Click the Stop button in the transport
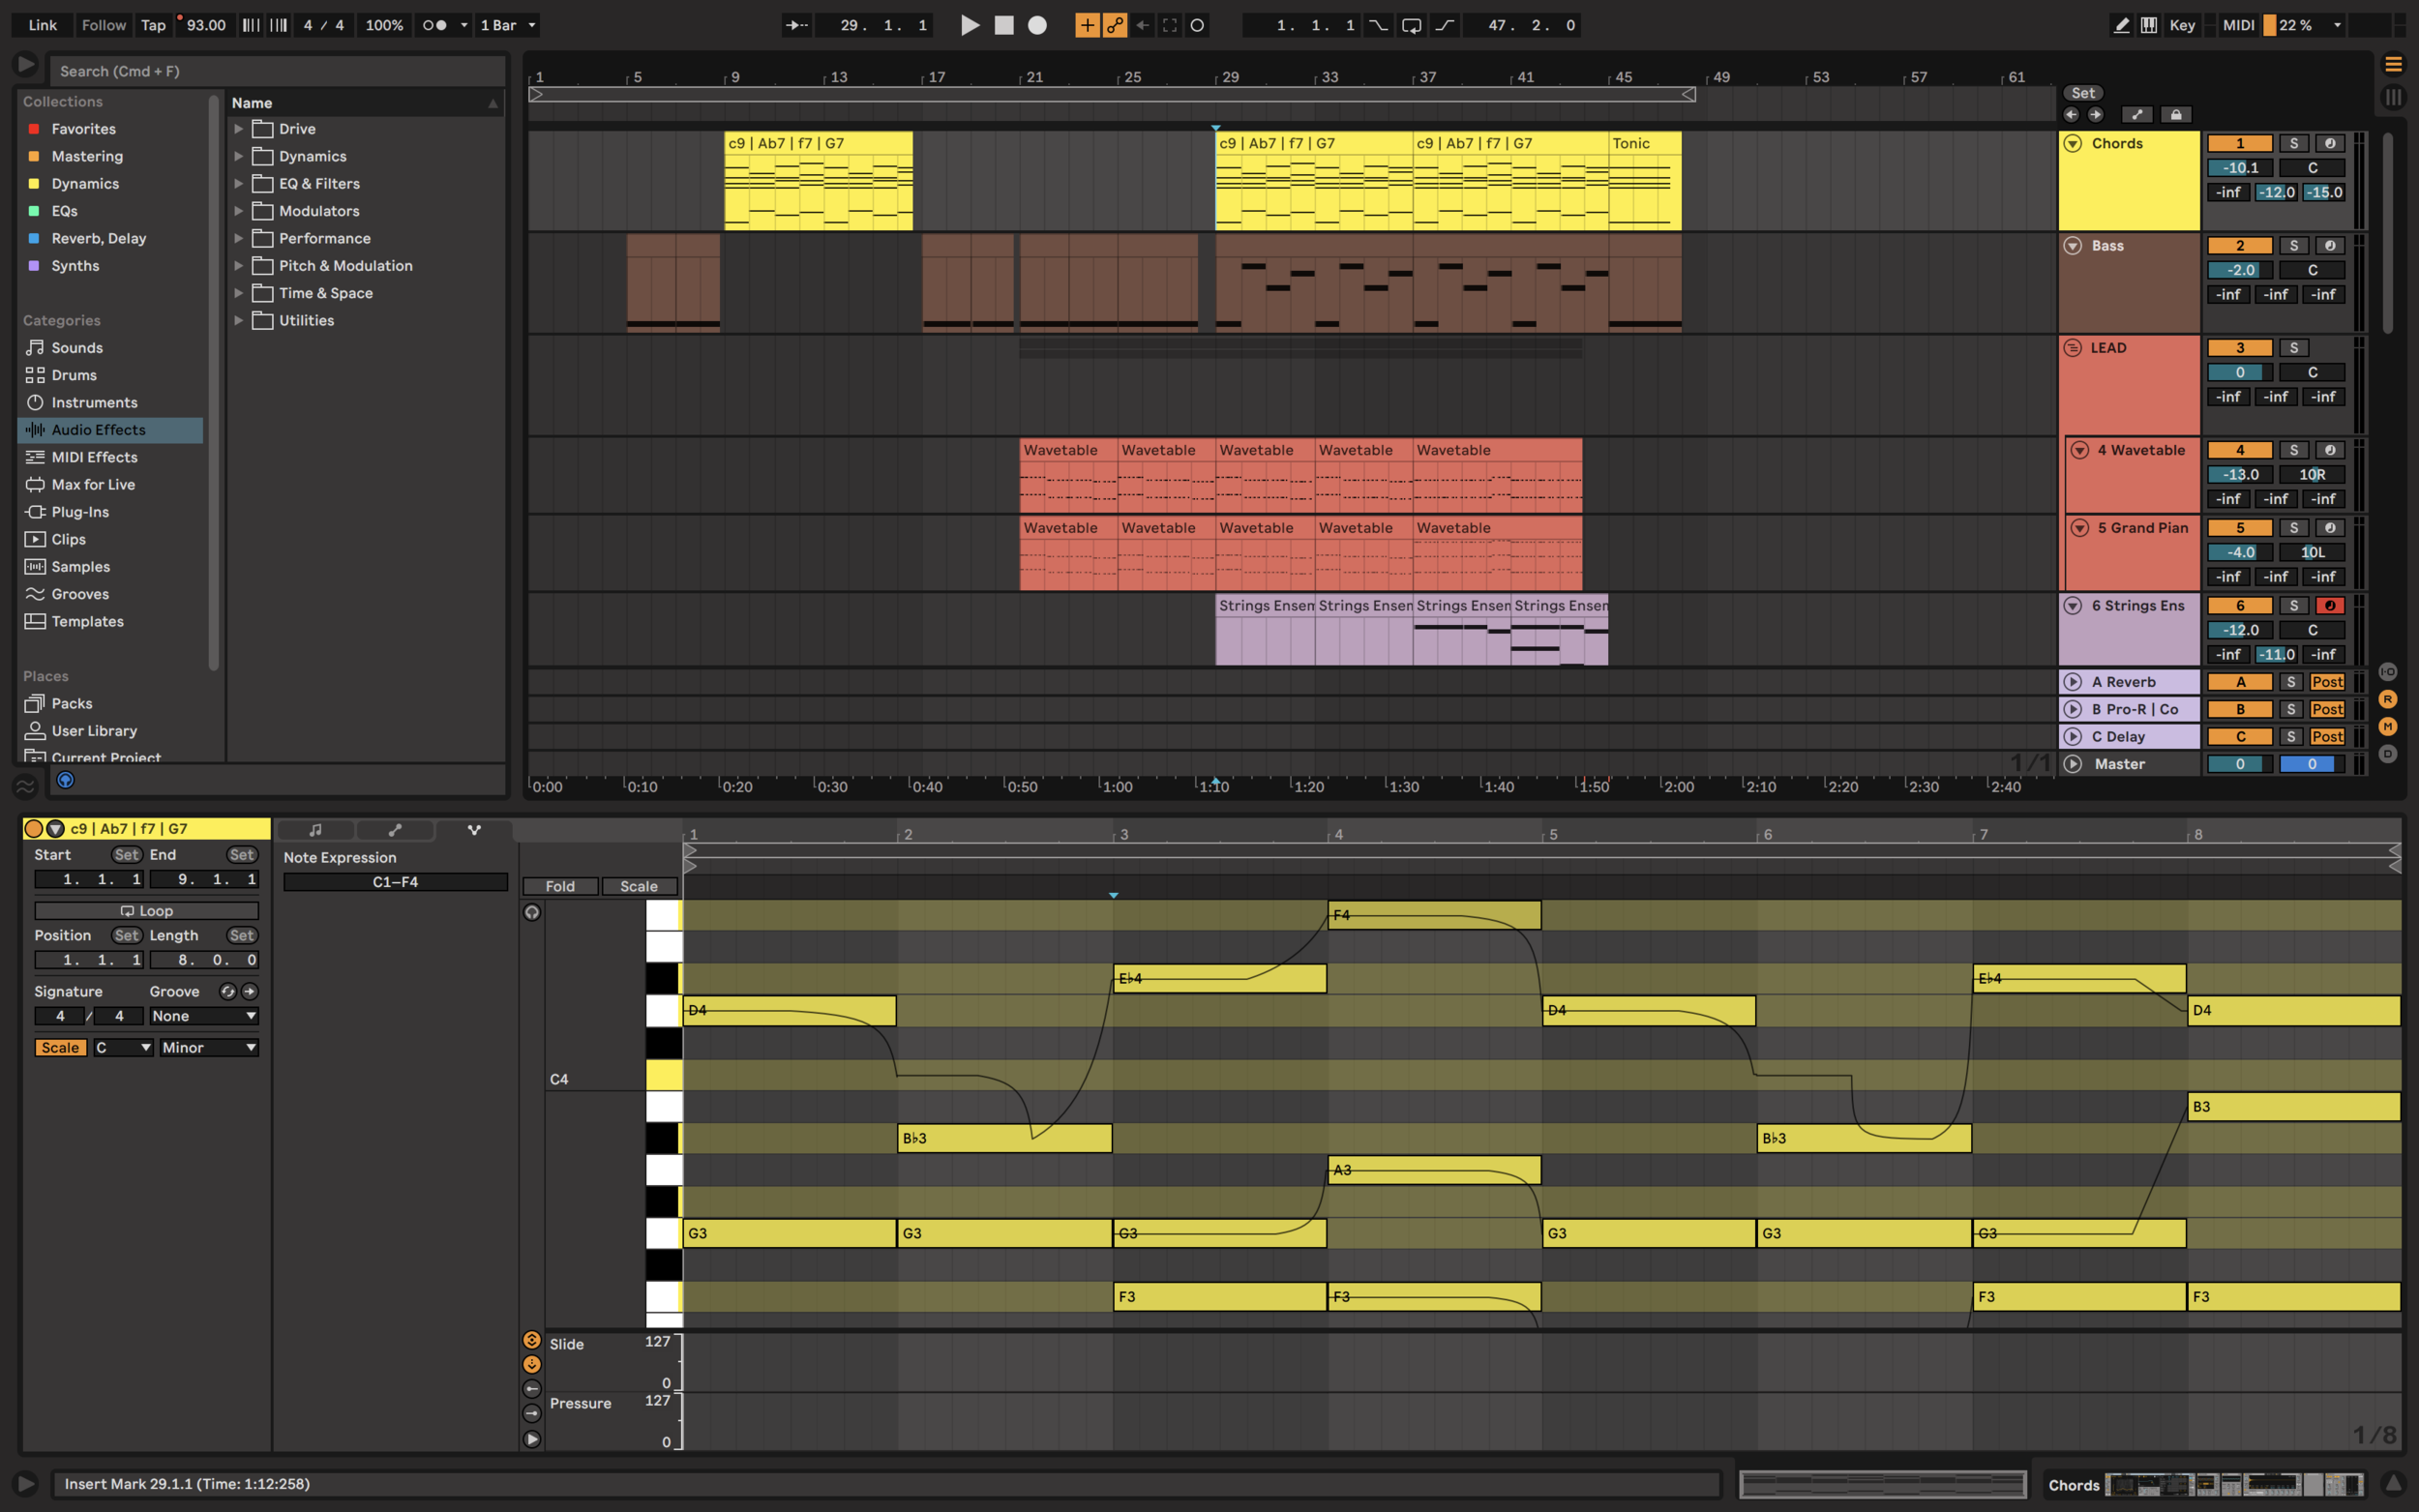Screen dimensions: 2419x1512 1004,25
